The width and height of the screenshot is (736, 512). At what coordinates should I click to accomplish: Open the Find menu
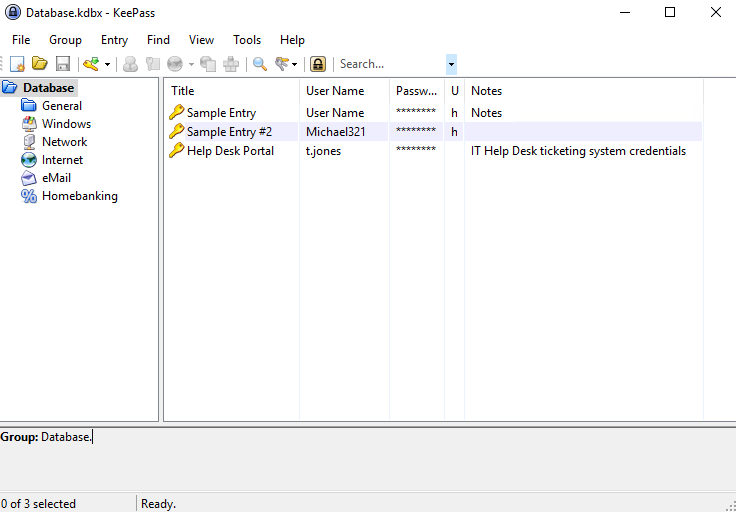click(x=158, y=40)
